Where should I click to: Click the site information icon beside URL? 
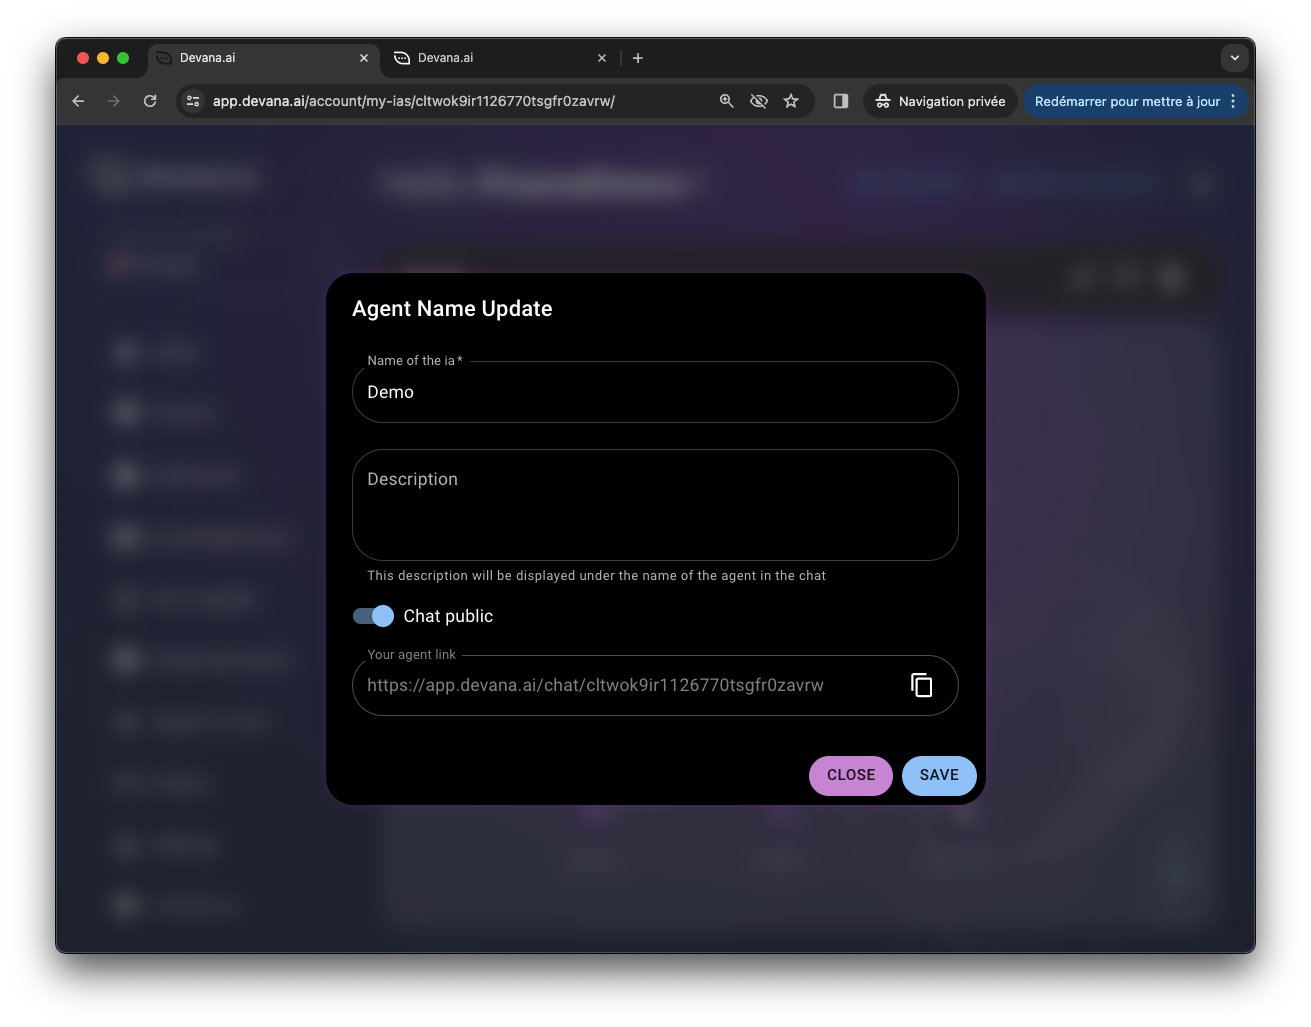tap(194, 101)
